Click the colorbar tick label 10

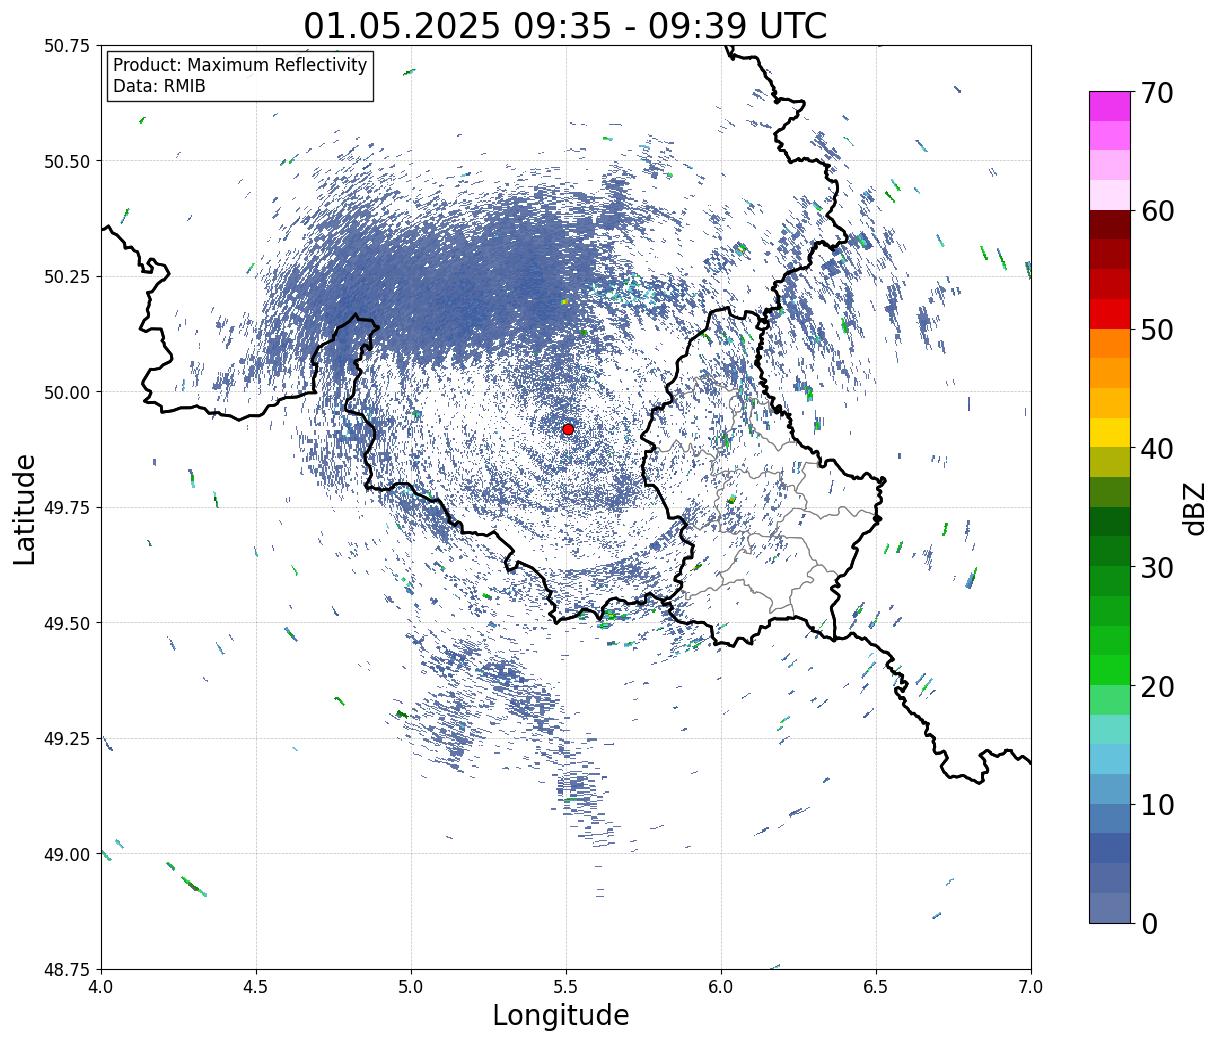pyautogui.click(x=1157, y=804)
